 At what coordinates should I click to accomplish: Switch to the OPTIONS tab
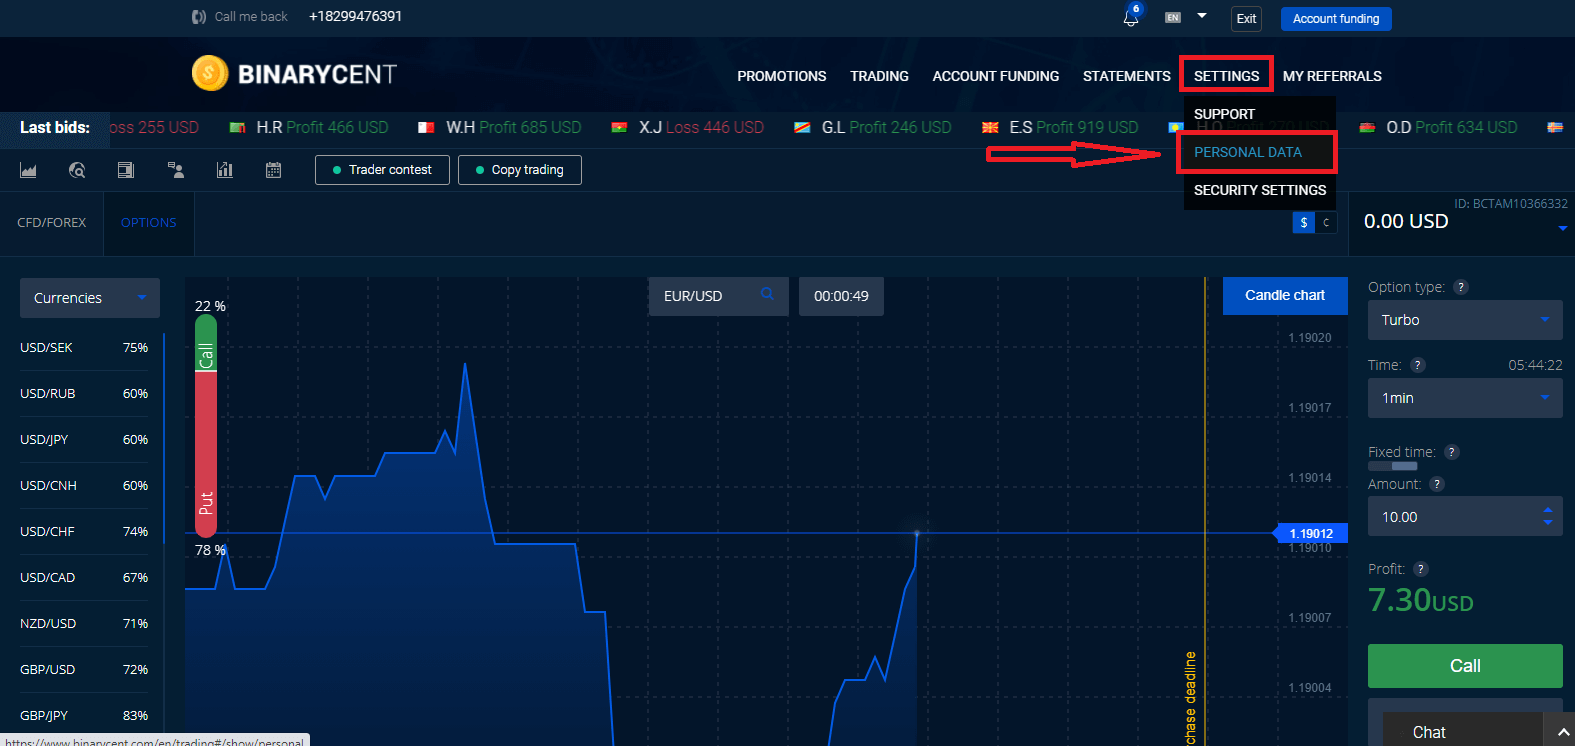pos(148,223)
